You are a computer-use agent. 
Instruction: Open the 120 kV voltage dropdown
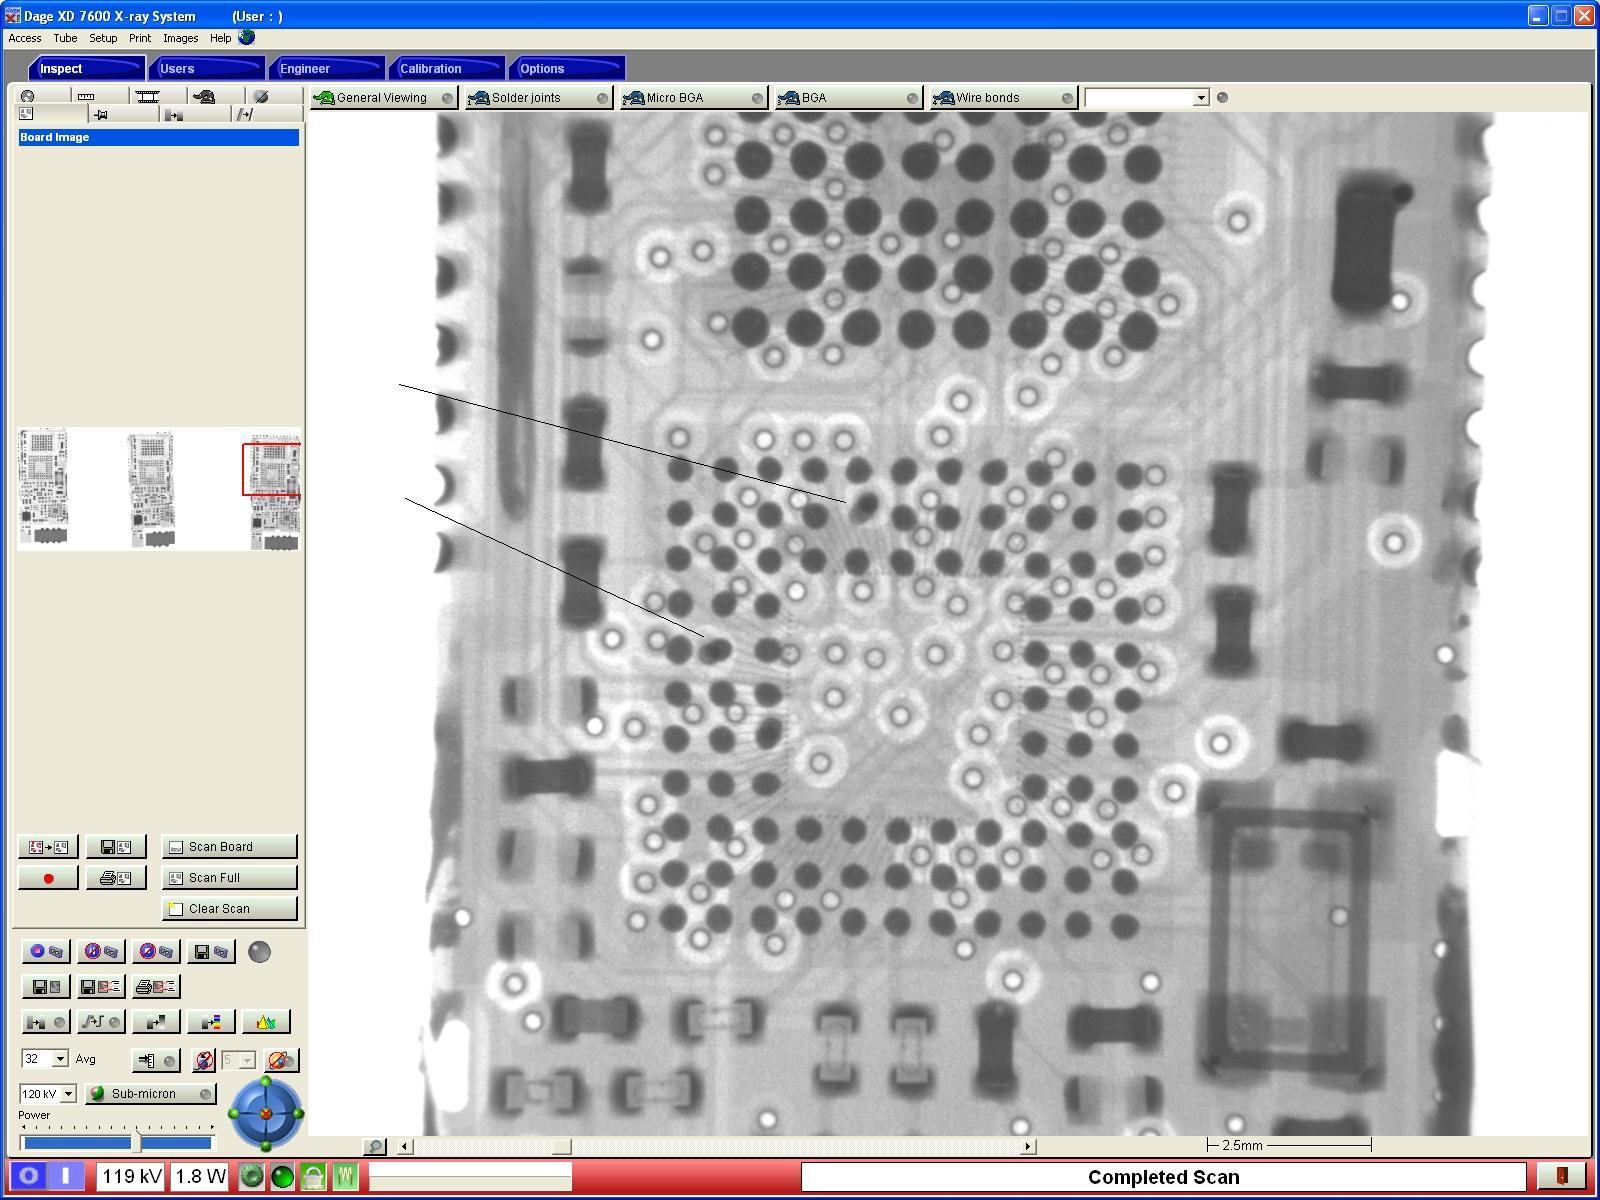click(68, 1094)
